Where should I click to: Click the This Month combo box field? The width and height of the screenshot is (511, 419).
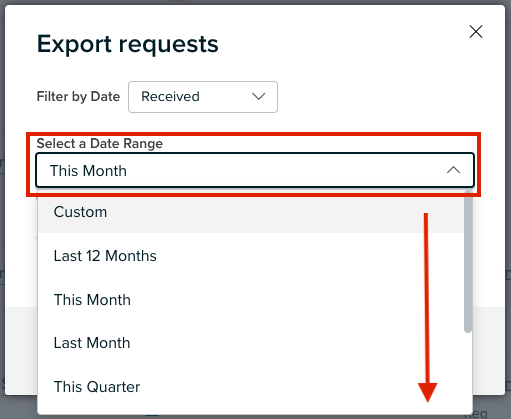pyautogui.click(x=255, y=170)
